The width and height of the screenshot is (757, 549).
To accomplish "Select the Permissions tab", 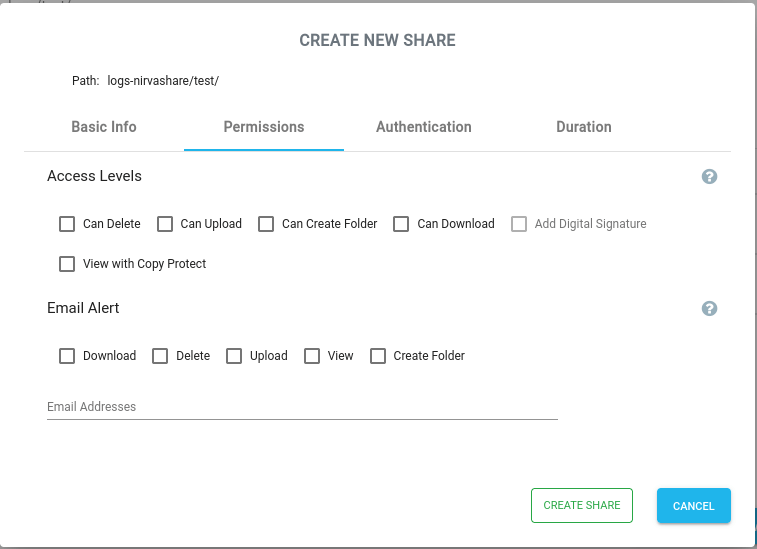I will 264,127.
